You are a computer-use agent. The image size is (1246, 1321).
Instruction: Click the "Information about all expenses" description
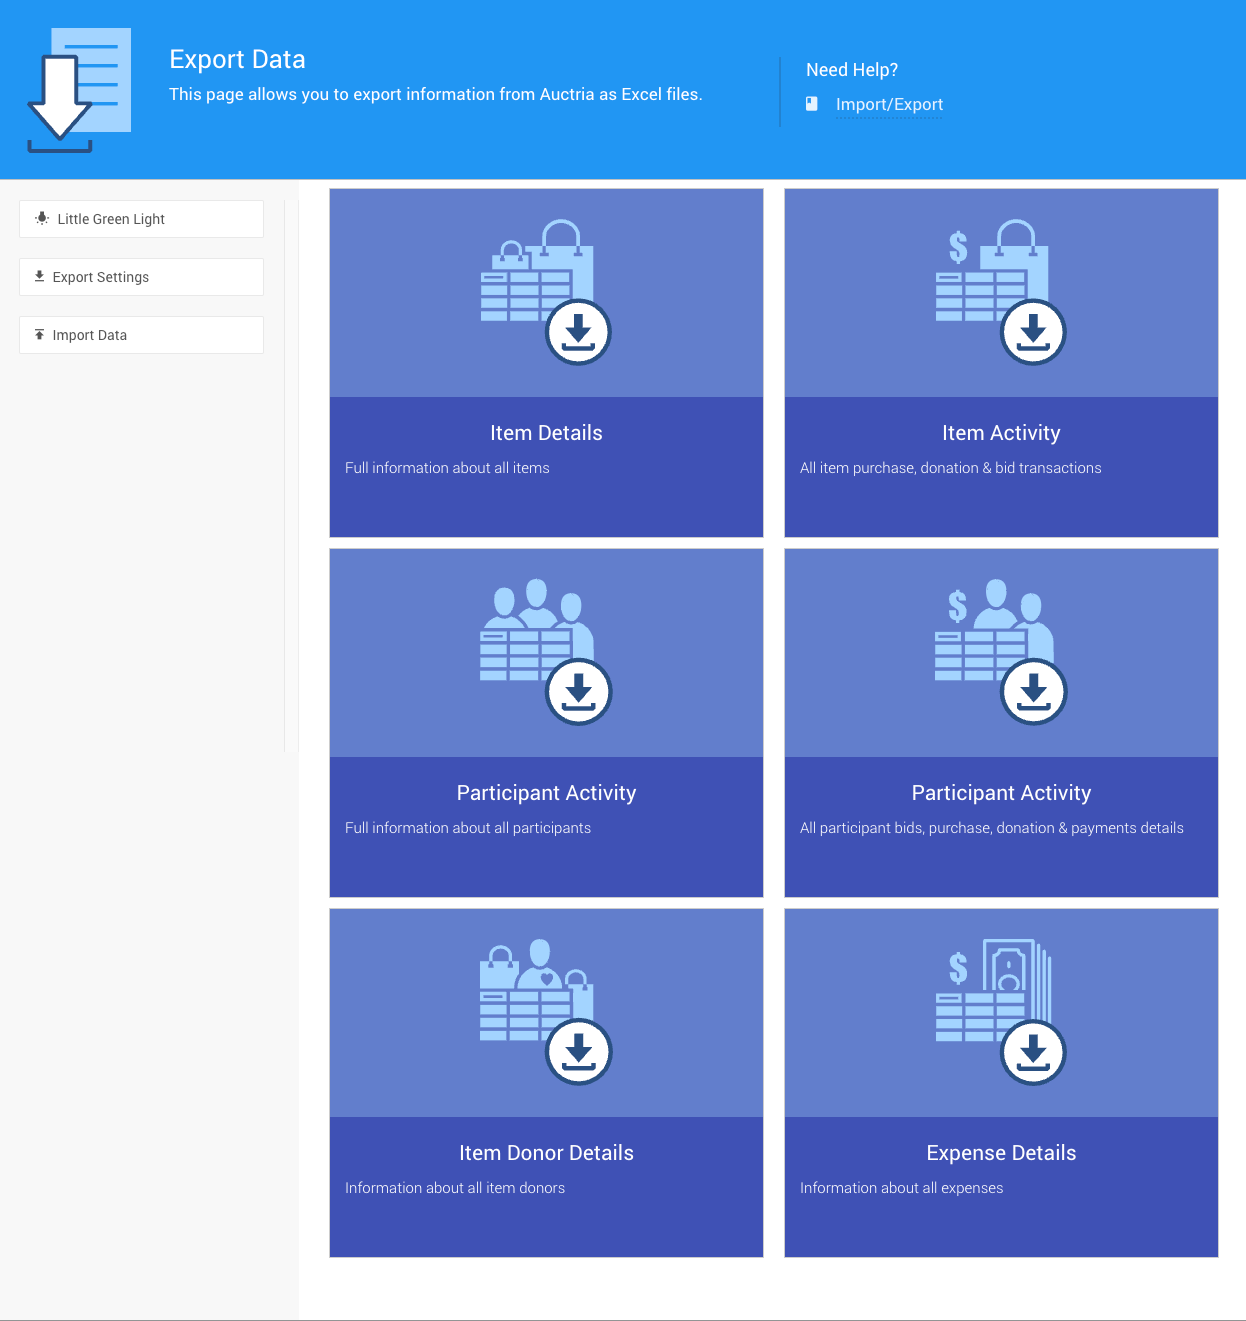coord(901,1188)
